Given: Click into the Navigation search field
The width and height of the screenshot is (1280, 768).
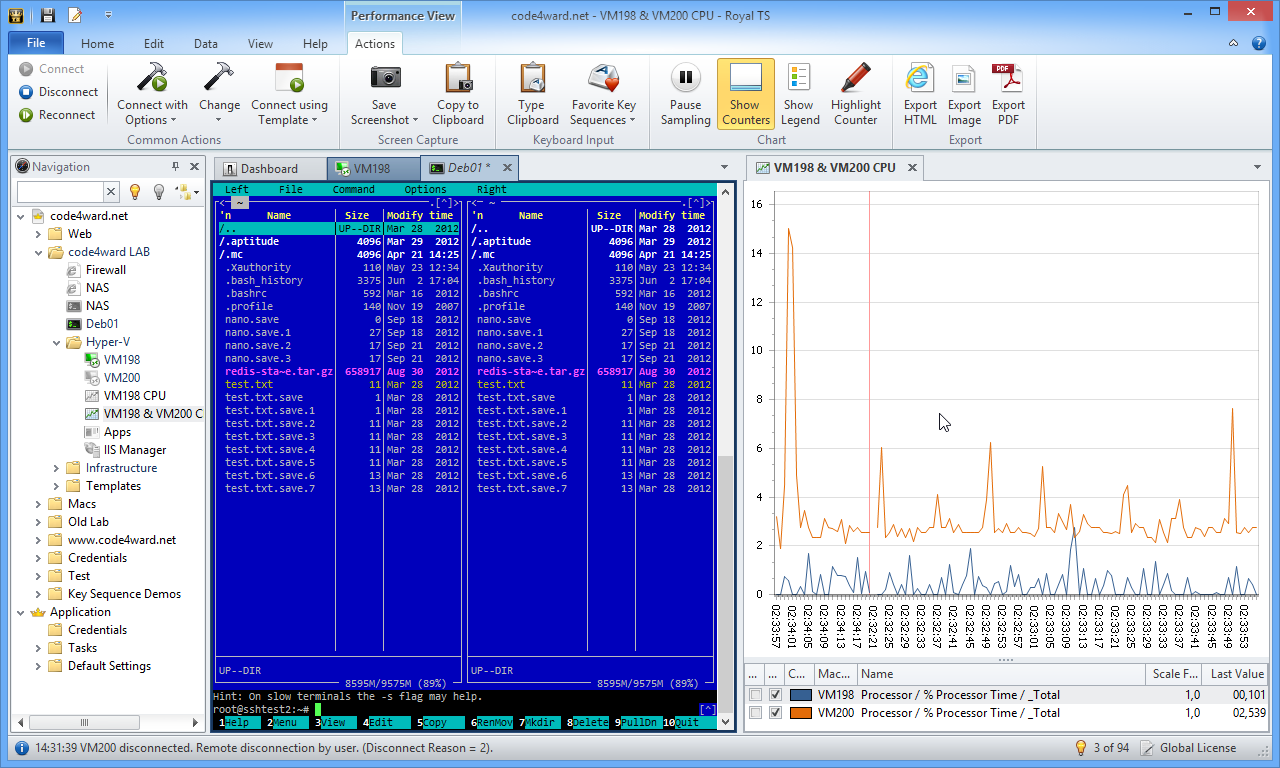Looking at the screenshot, I should tap(60, 191).
